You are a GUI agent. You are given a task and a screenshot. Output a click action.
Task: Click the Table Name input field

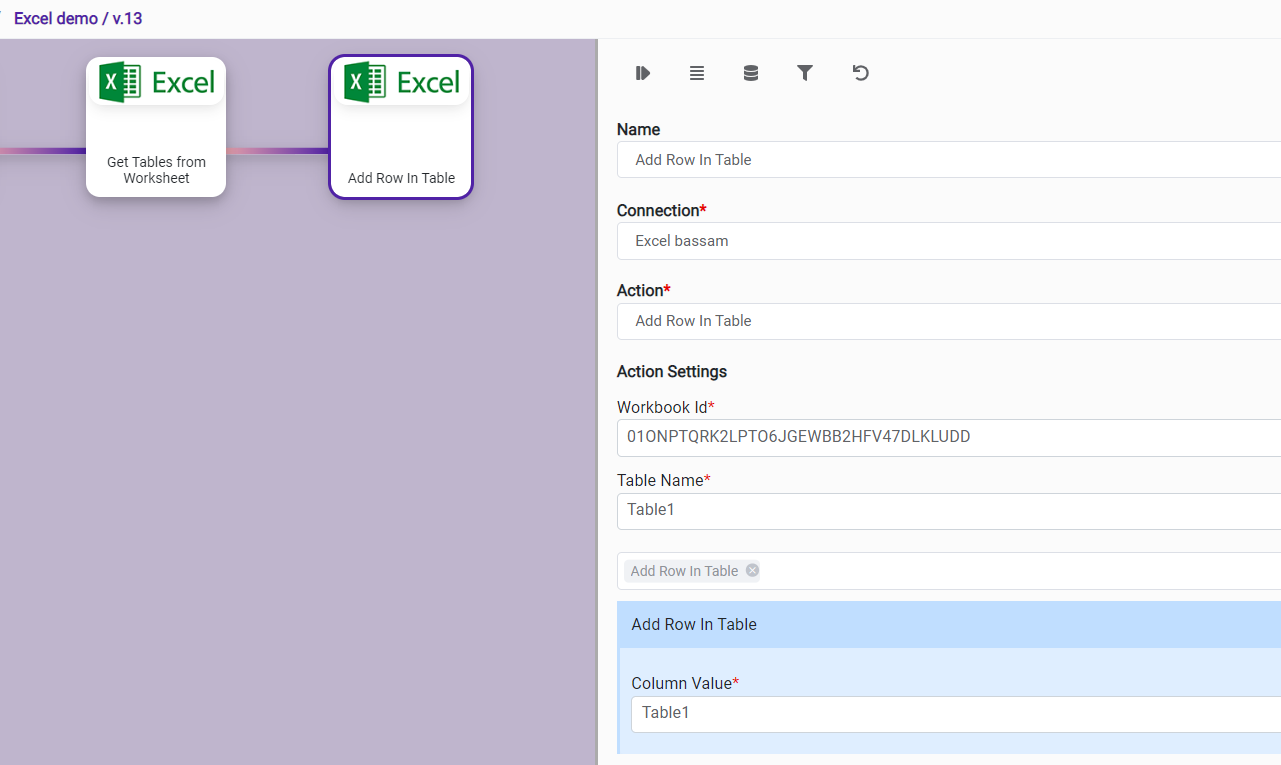click(948, 510)
